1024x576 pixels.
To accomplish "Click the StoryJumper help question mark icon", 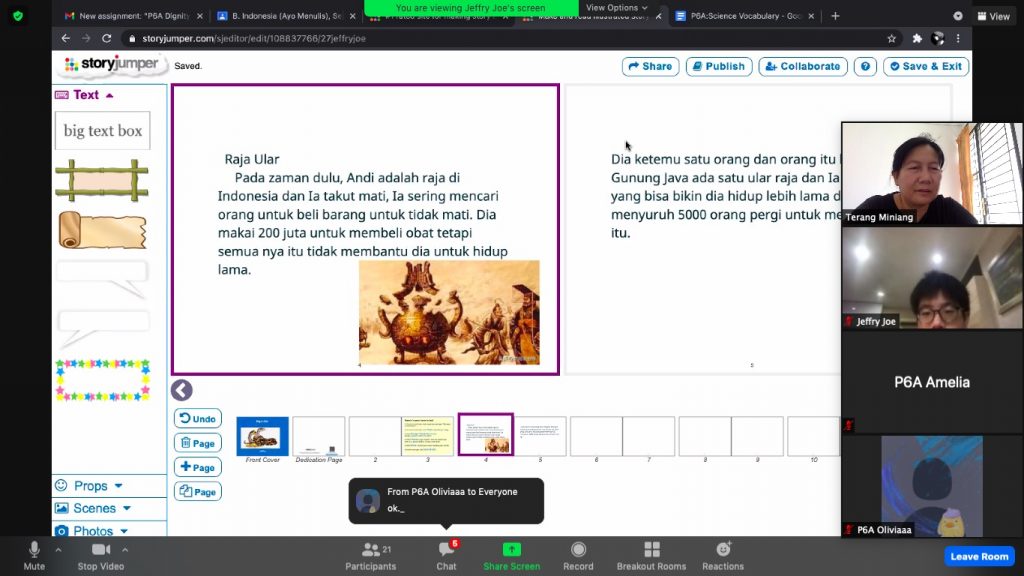I will (865, 66).
